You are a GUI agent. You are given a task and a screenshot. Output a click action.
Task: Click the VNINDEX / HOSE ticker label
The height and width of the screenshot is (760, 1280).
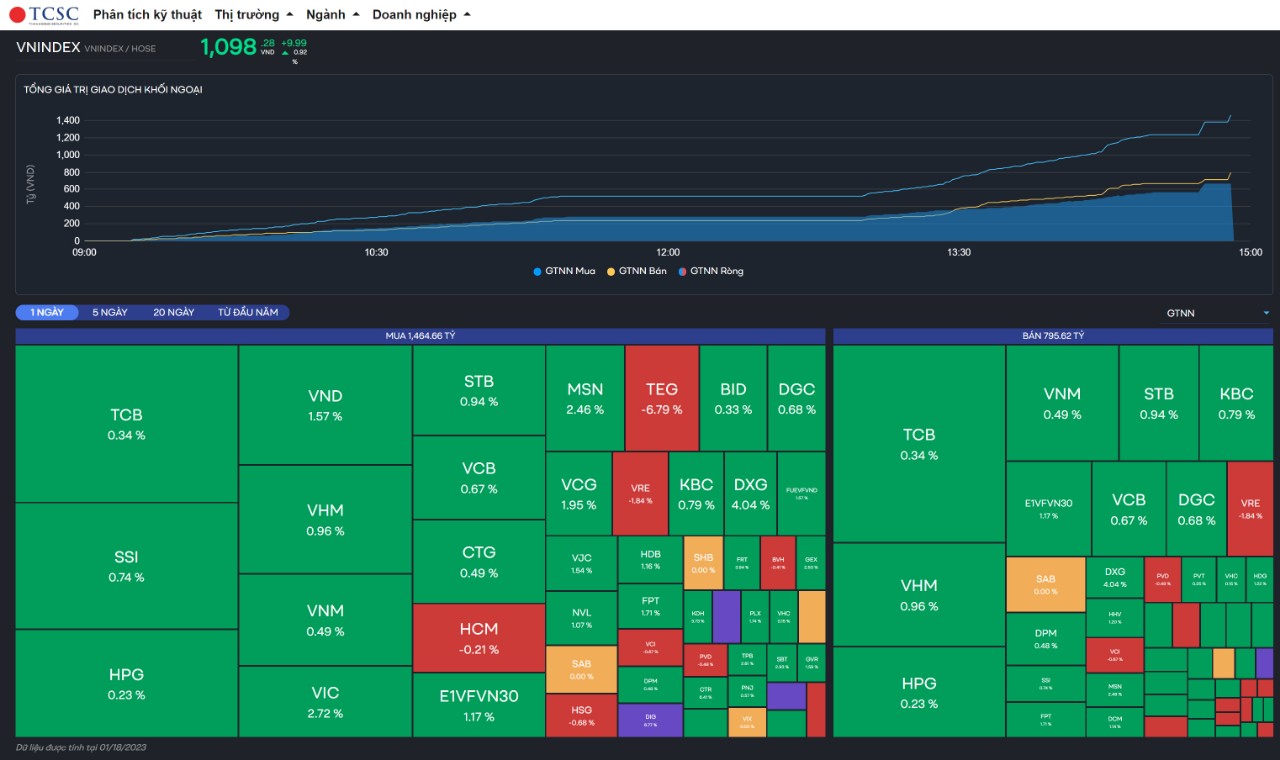120,48
